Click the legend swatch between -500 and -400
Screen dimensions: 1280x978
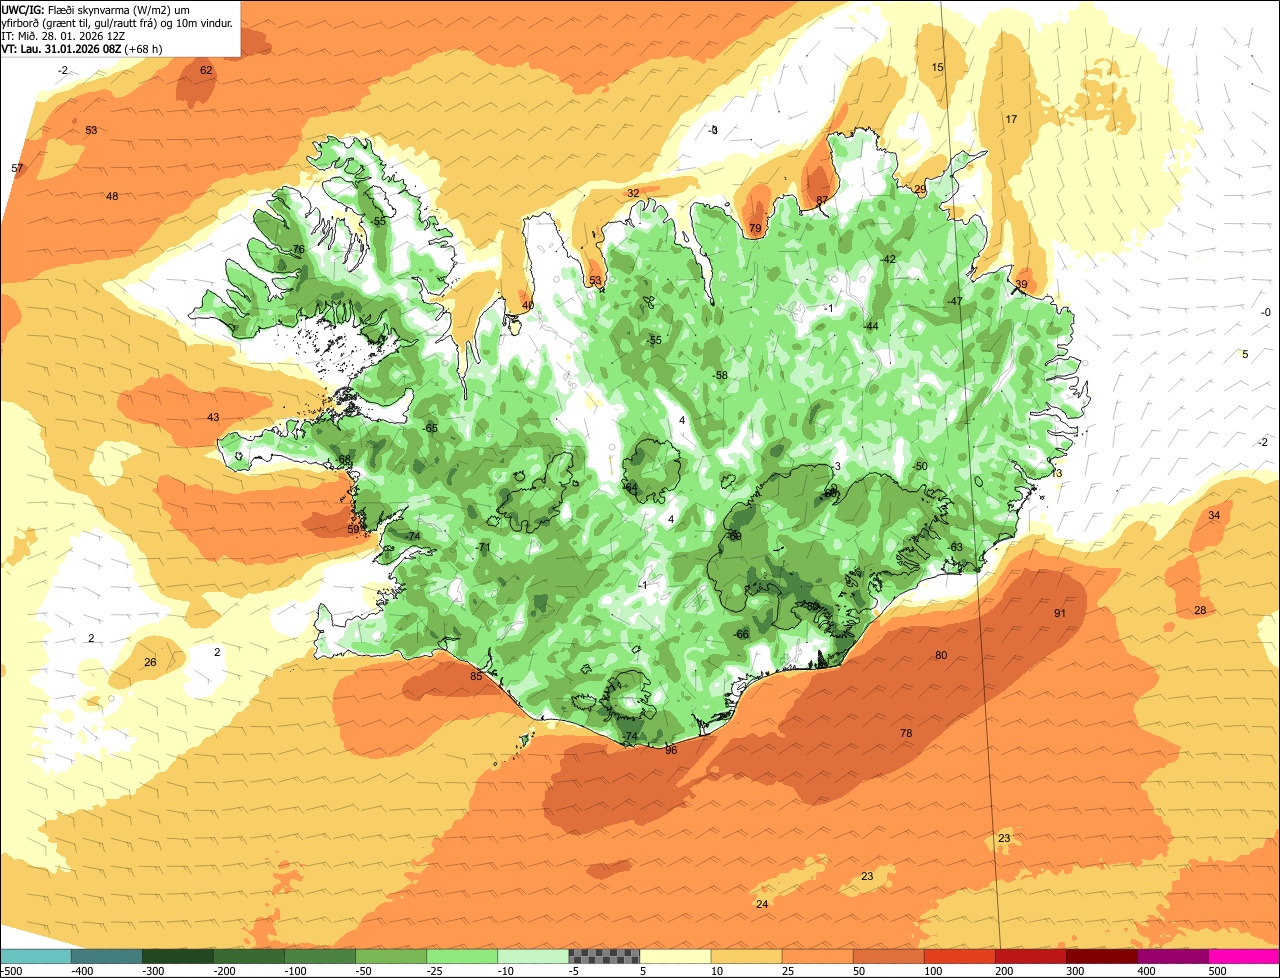pos(36,956)
